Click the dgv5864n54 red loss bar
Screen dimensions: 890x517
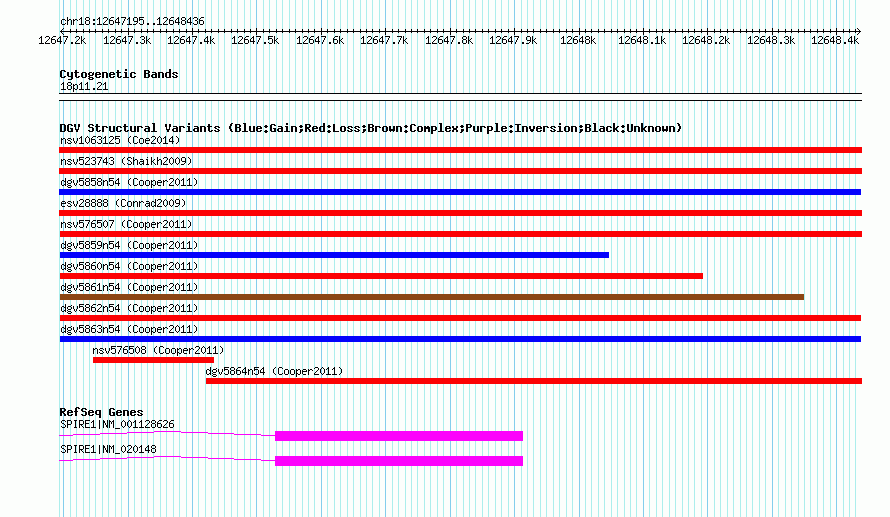click(534, 381)
